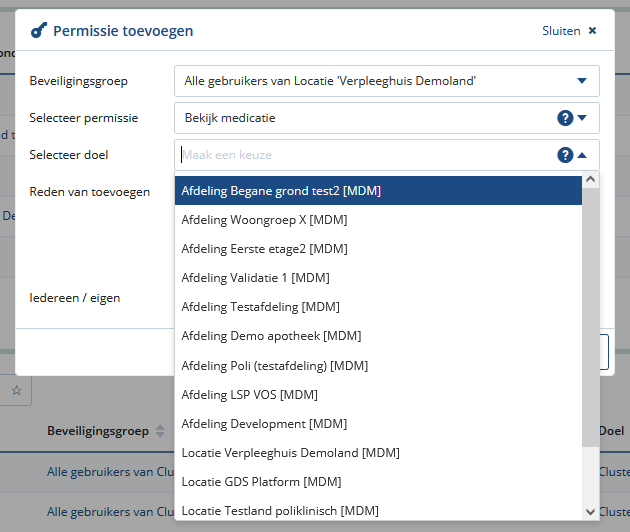The height and width of the screenshot is (532, 630).
Task: Select Afdeling Begane grond test2 [MDM]
Action: [281, 190]
